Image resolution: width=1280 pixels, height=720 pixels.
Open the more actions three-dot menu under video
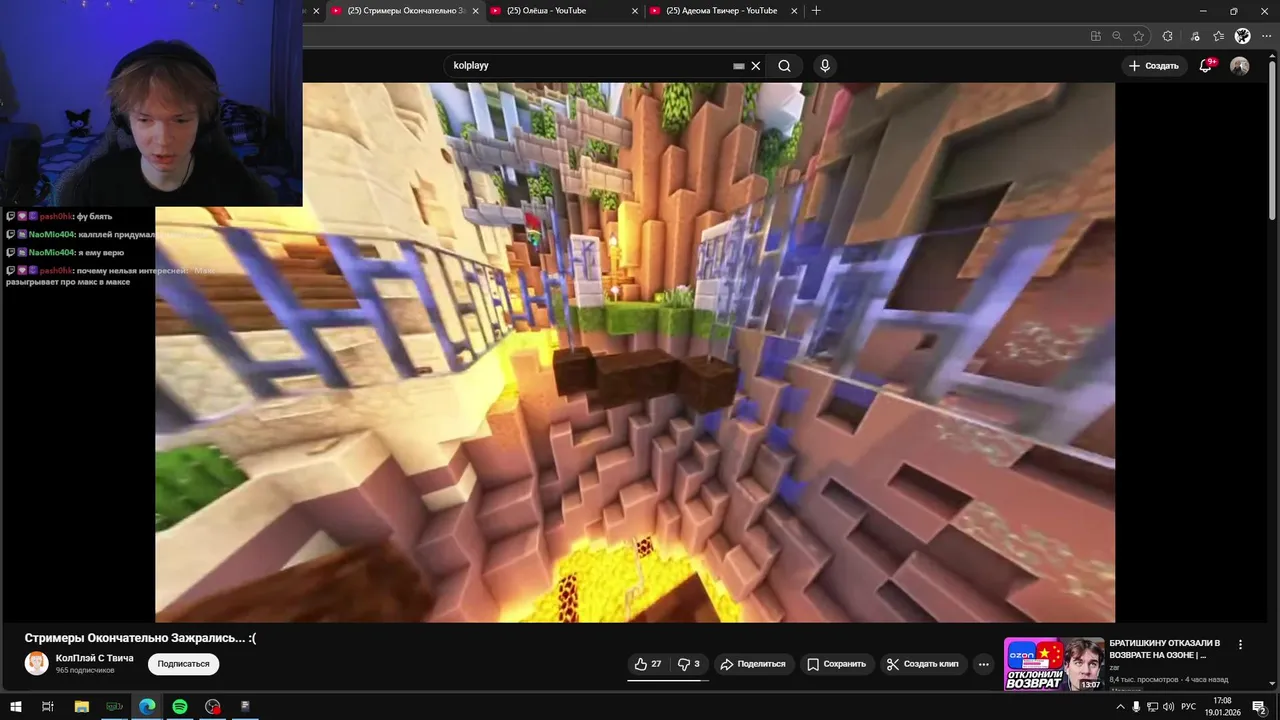984,664
